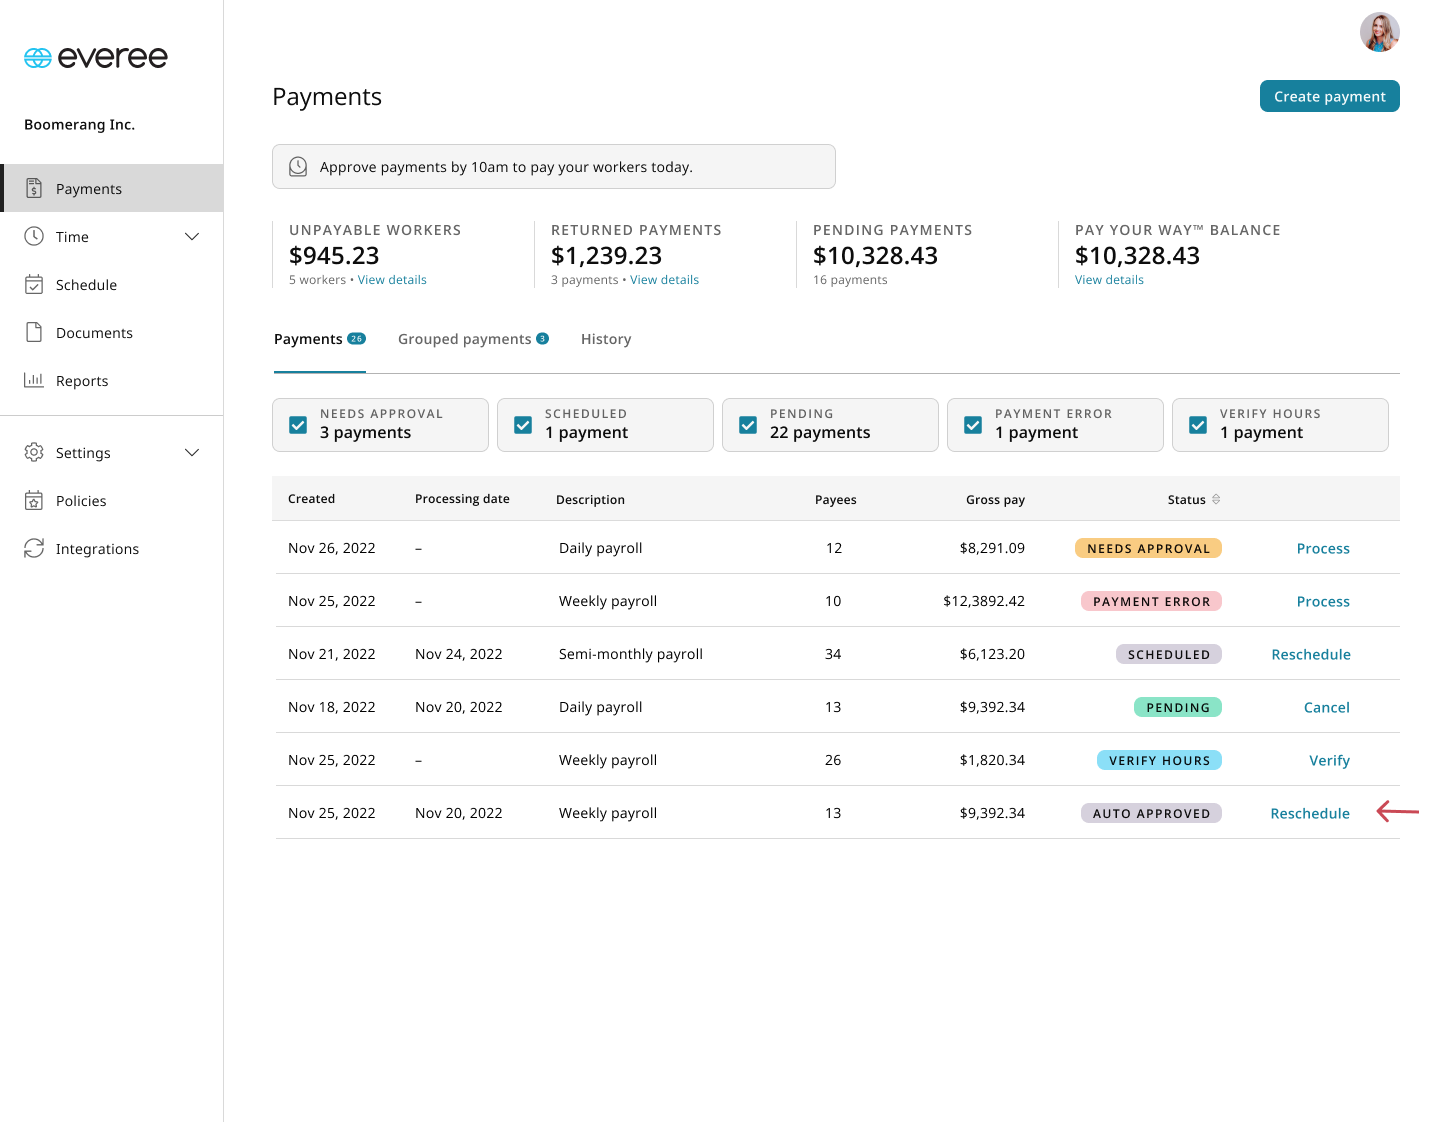
Task: Sort table by Status column arrows
Action: click(1216, 499)
